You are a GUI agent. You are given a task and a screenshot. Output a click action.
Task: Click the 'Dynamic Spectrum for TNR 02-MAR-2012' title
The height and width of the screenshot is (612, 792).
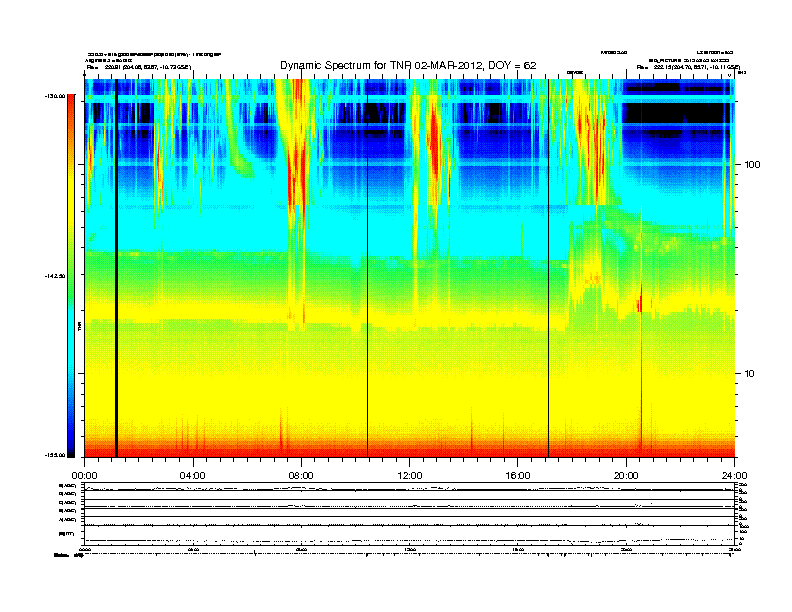coord(408,66)
